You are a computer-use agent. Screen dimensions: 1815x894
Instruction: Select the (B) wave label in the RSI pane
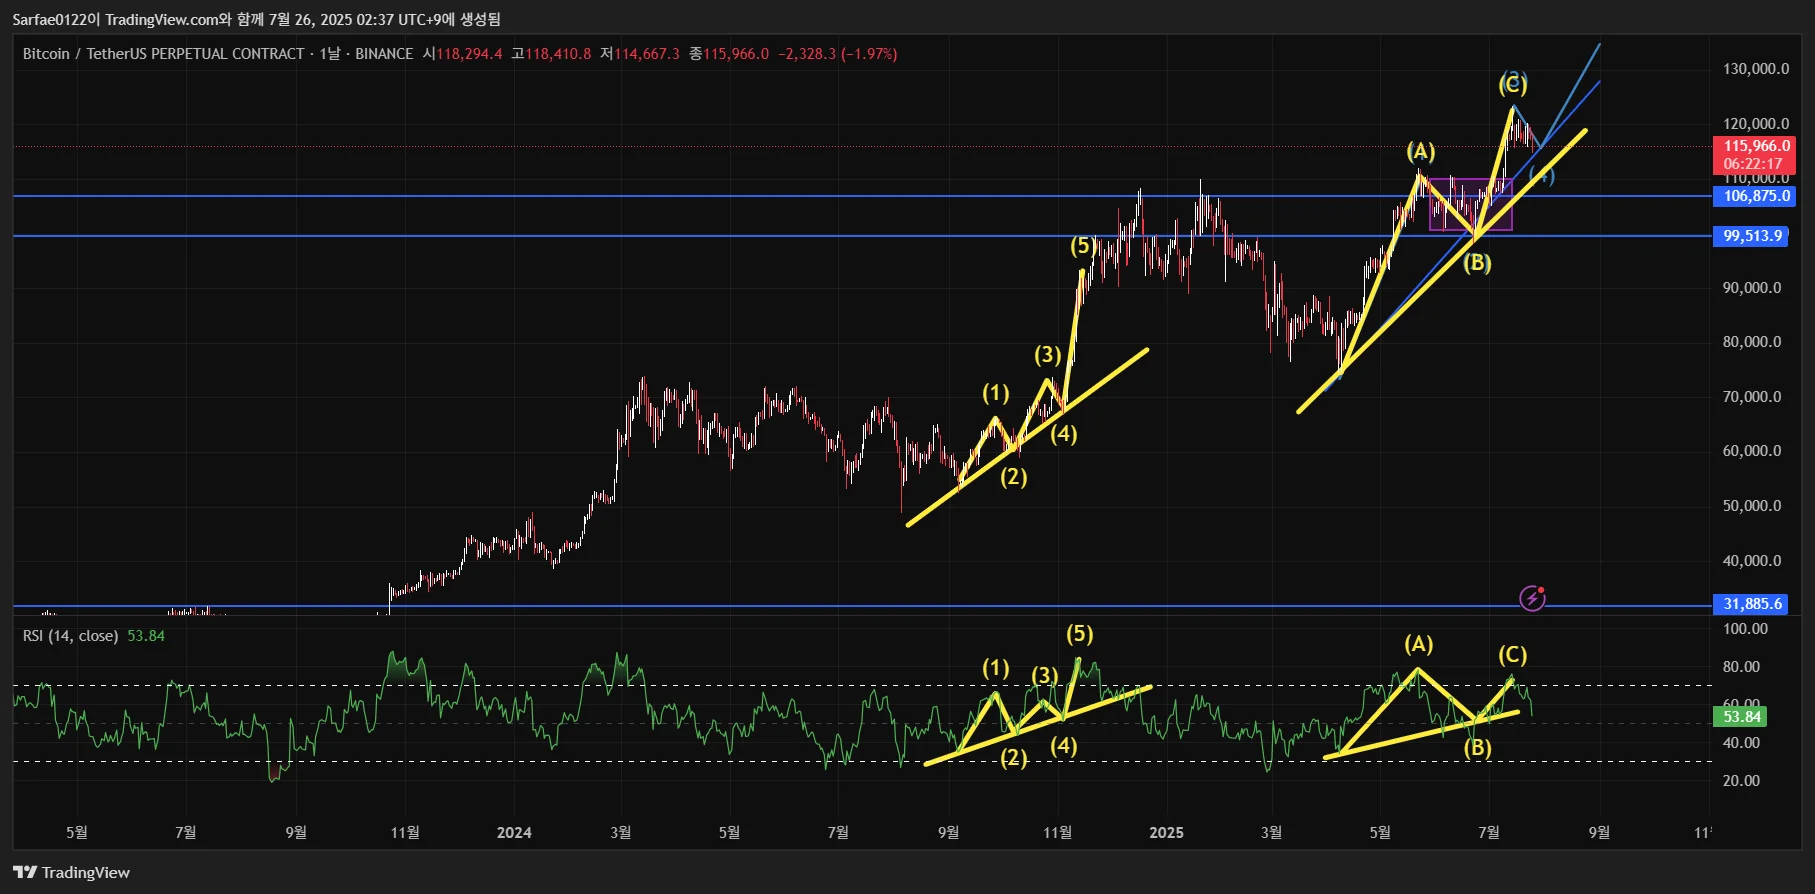[1477, 748]
